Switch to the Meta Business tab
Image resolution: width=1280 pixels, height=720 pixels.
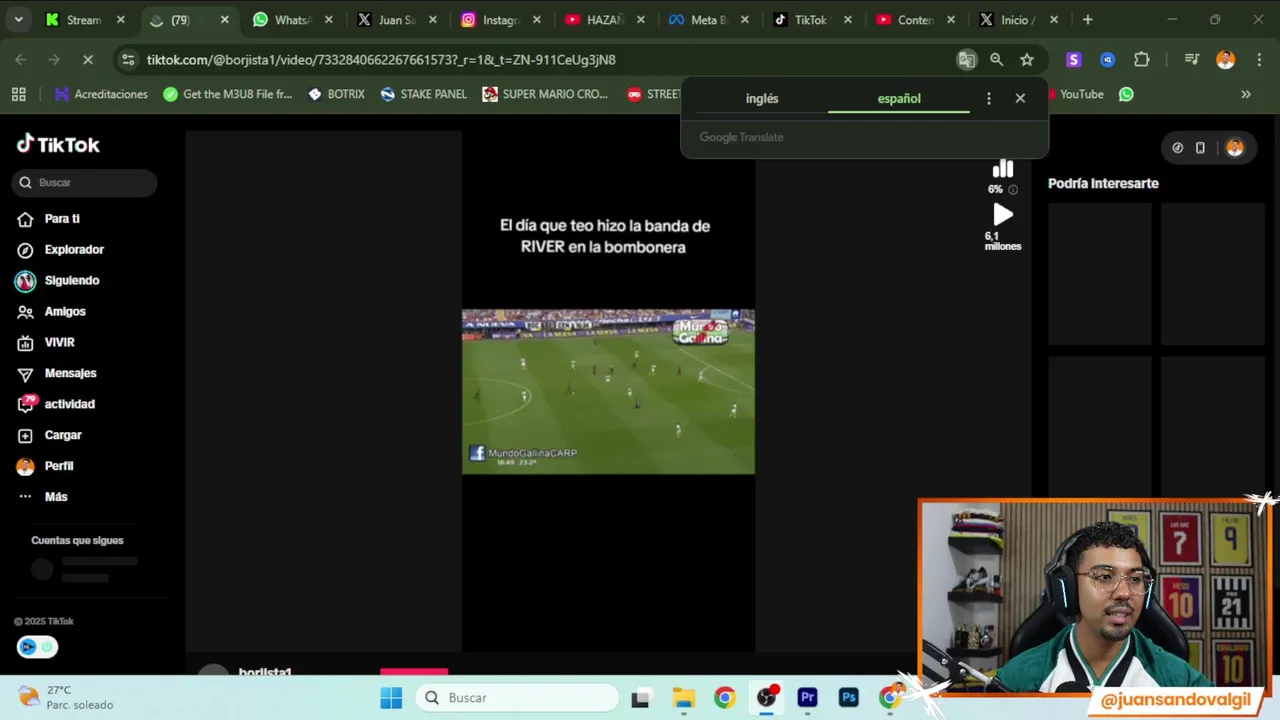click(x=708, y=20)
